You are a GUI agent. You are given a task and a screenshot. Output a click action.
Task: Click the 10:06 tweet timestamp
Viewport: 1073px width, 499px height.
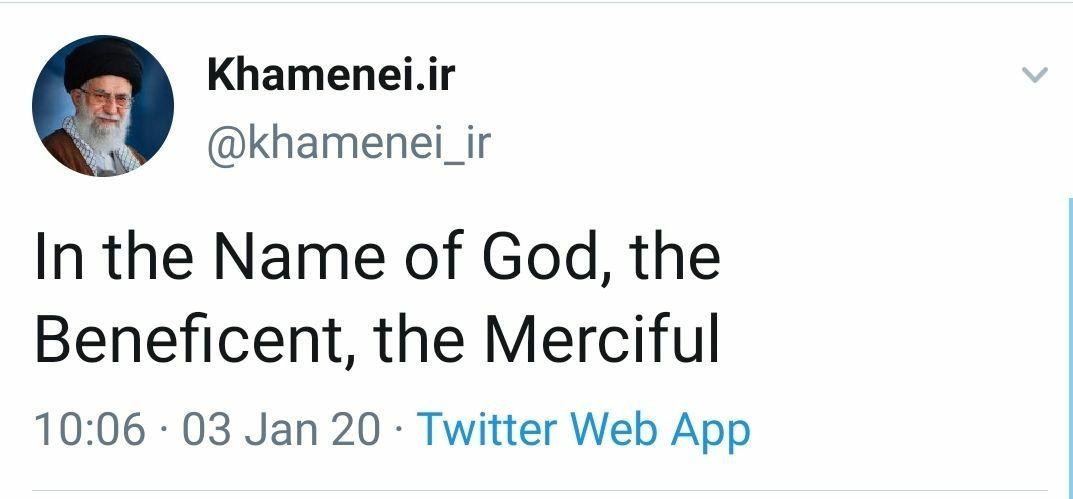tap(90, 429)
